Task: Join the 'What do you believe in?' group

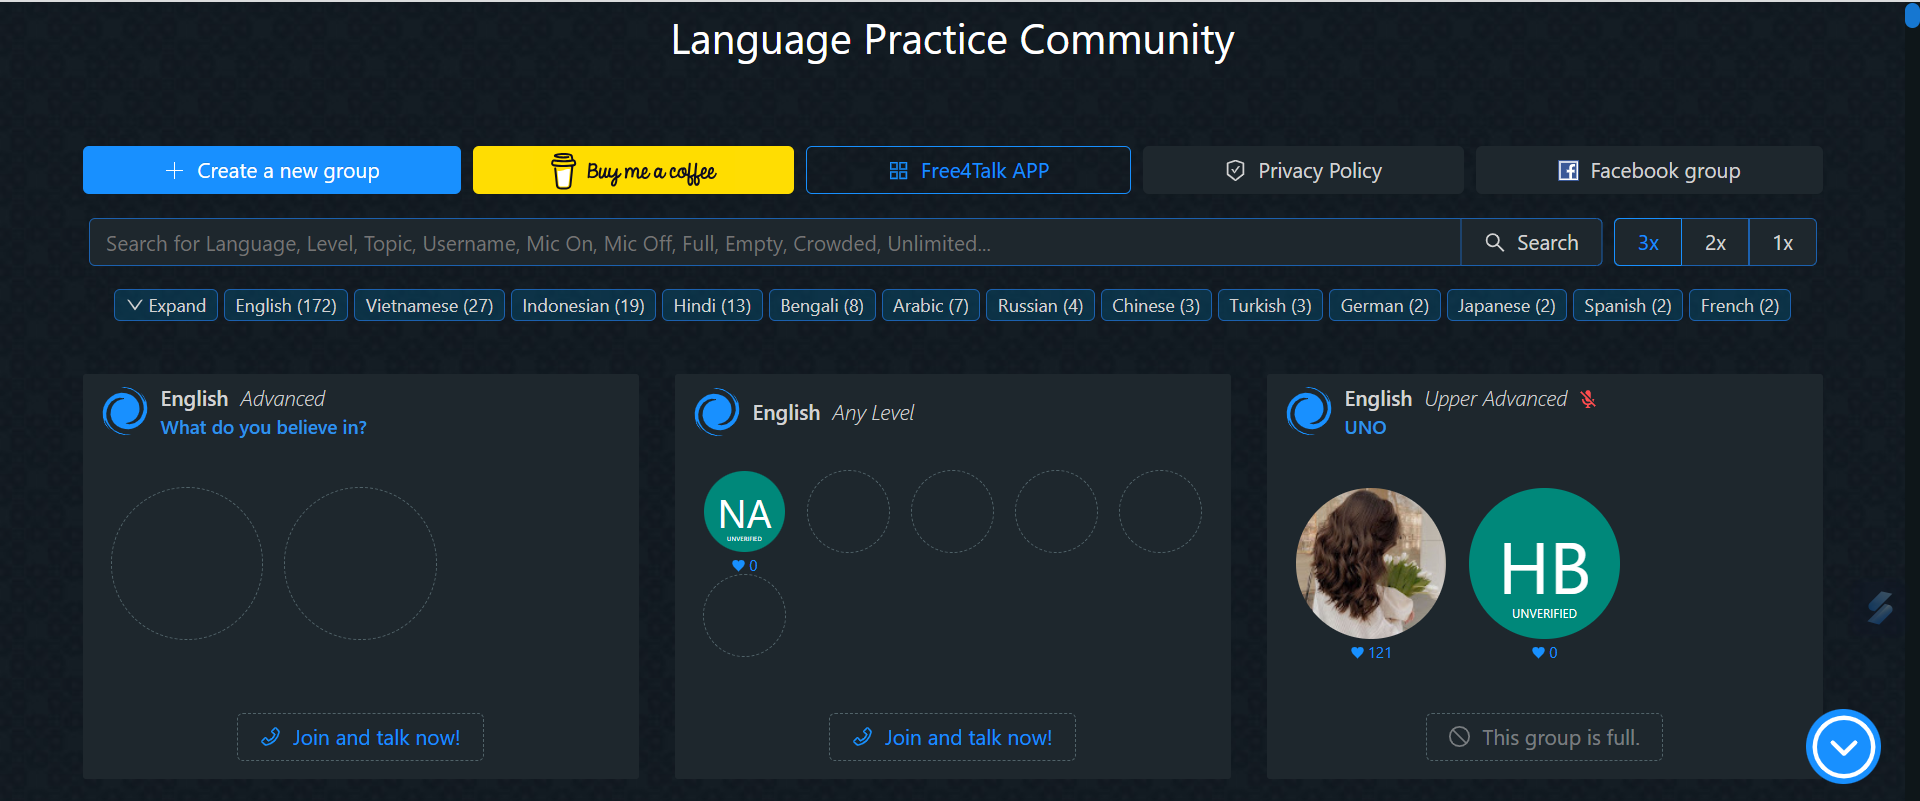Action: pyautogui.click(x=360, y=738)
